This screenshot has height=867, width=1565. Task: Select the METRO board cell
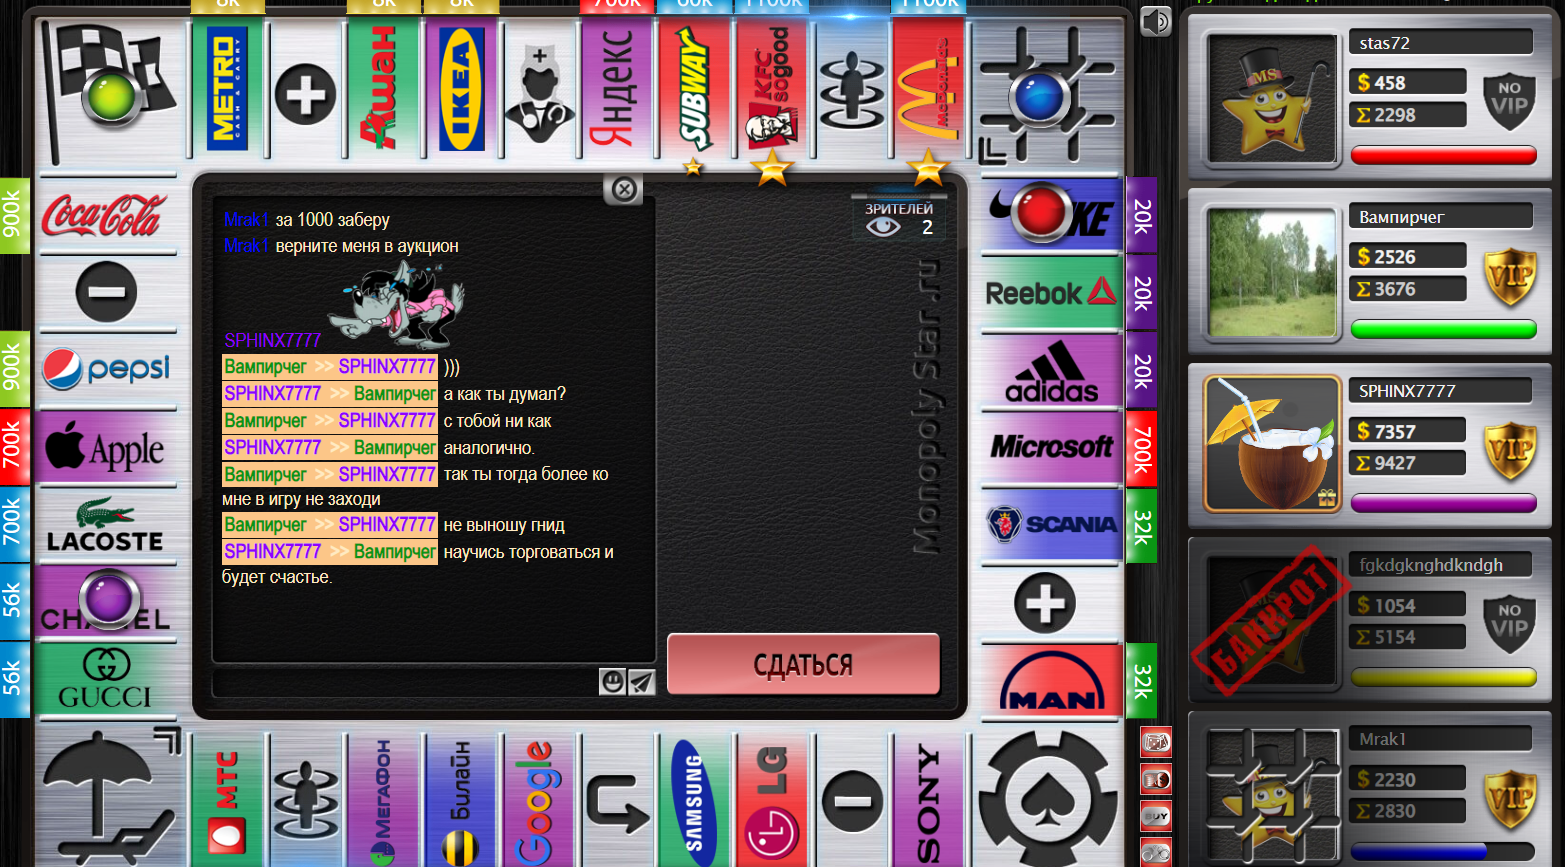tap(227, 88)
